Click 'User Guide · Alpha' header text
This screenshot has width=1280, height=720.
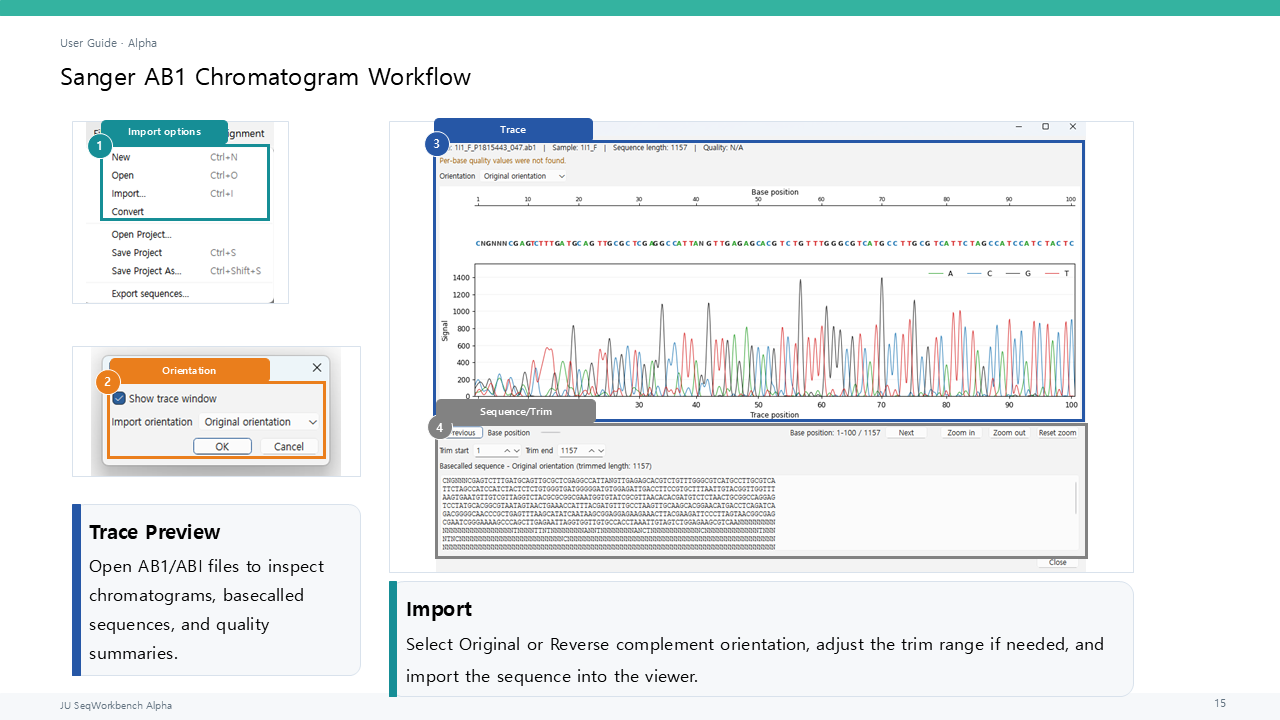coord(108,43)
